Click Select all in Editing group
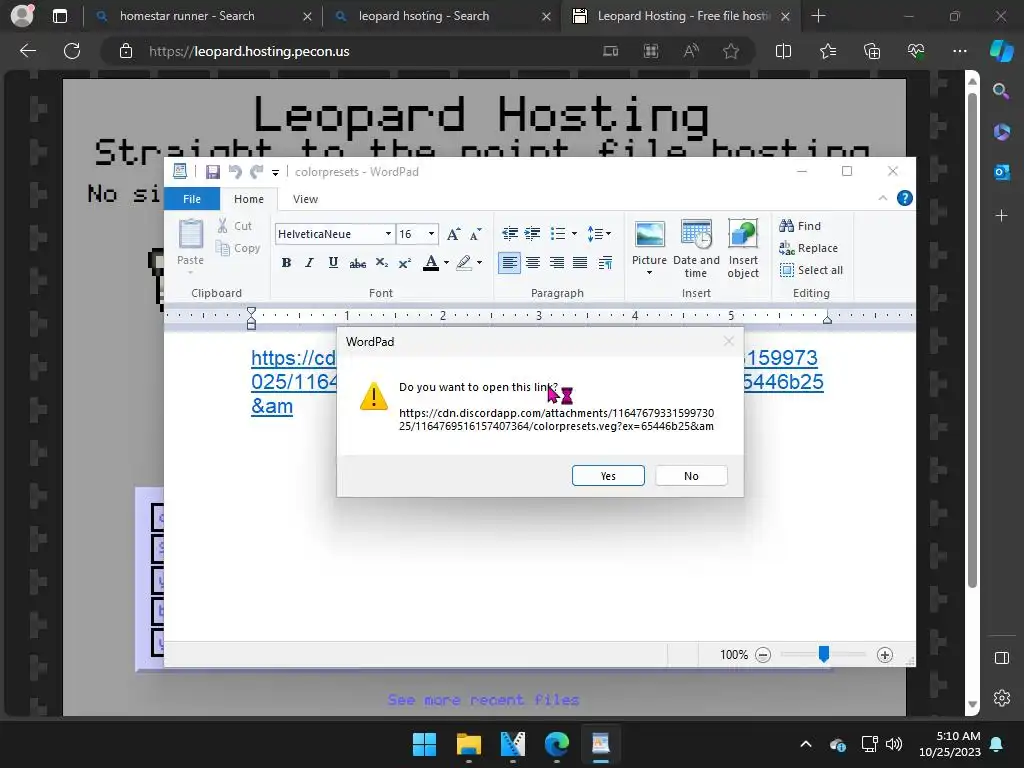This screenshot has width=1024, height=768. [811, 270]
